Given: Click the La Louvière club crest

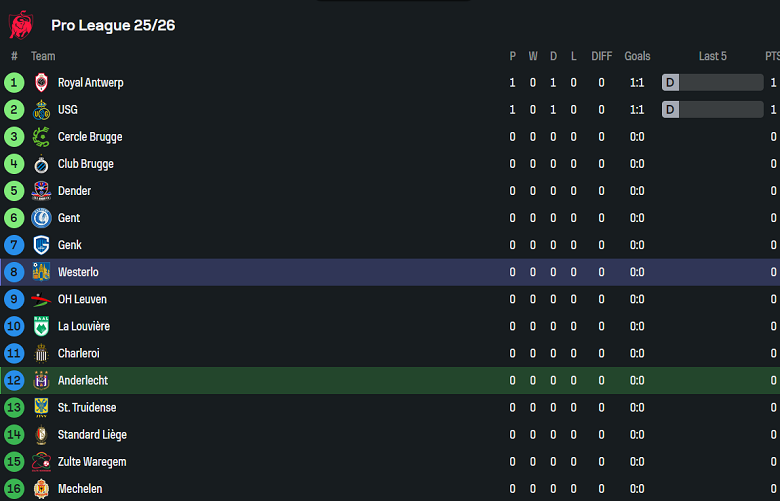Looking at the screenshot, I should tap(41, 326).
